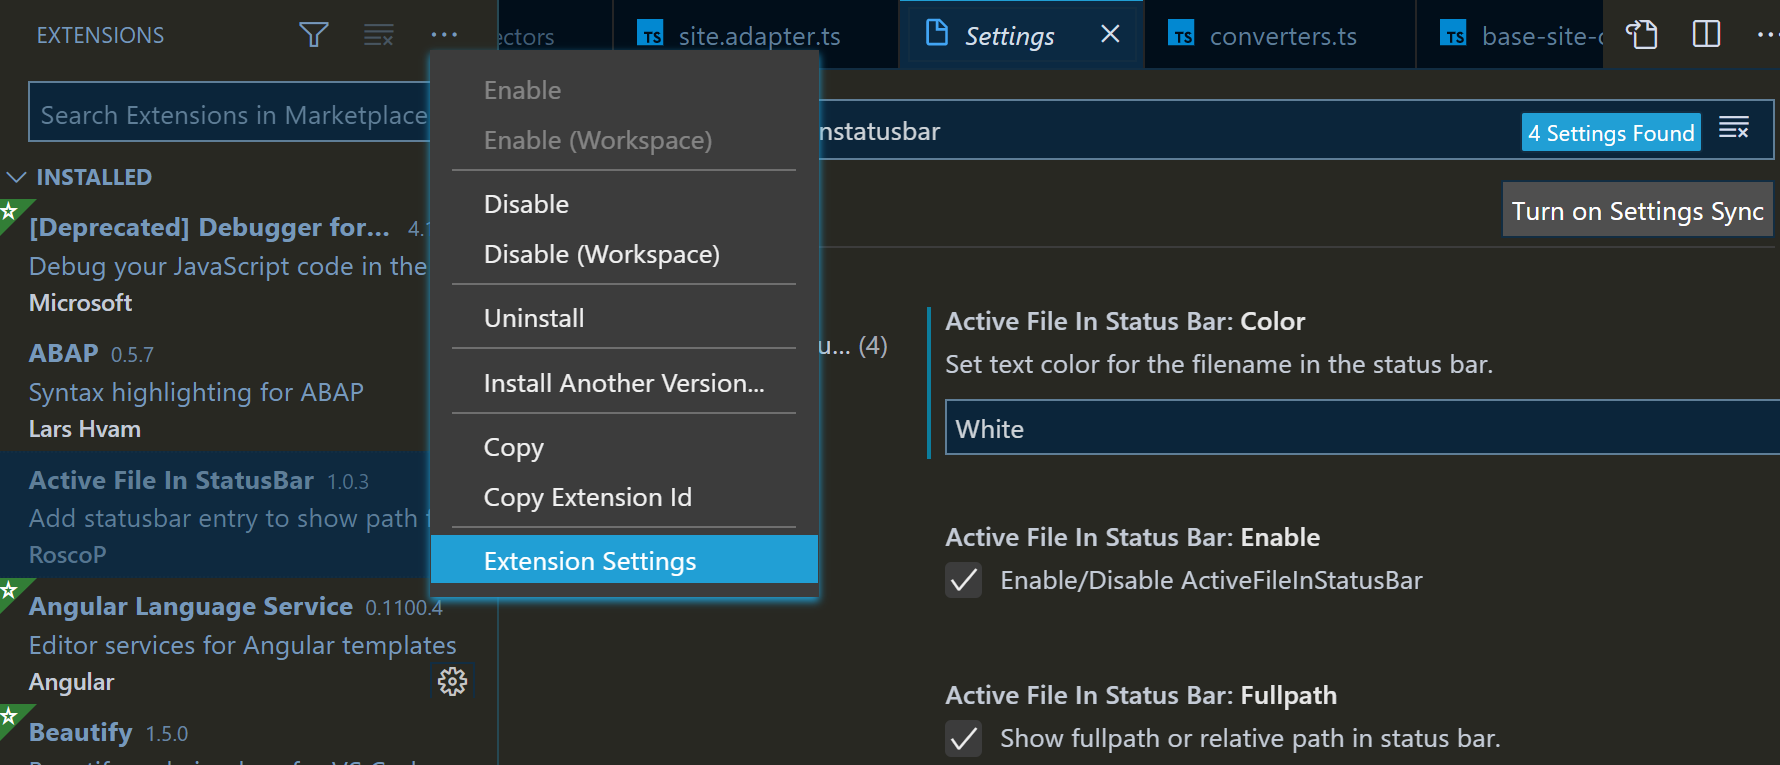This screenshot has width=1780, height=765.
Task: Click Install Another Version menu entry
Action: [x=624, y=383]
